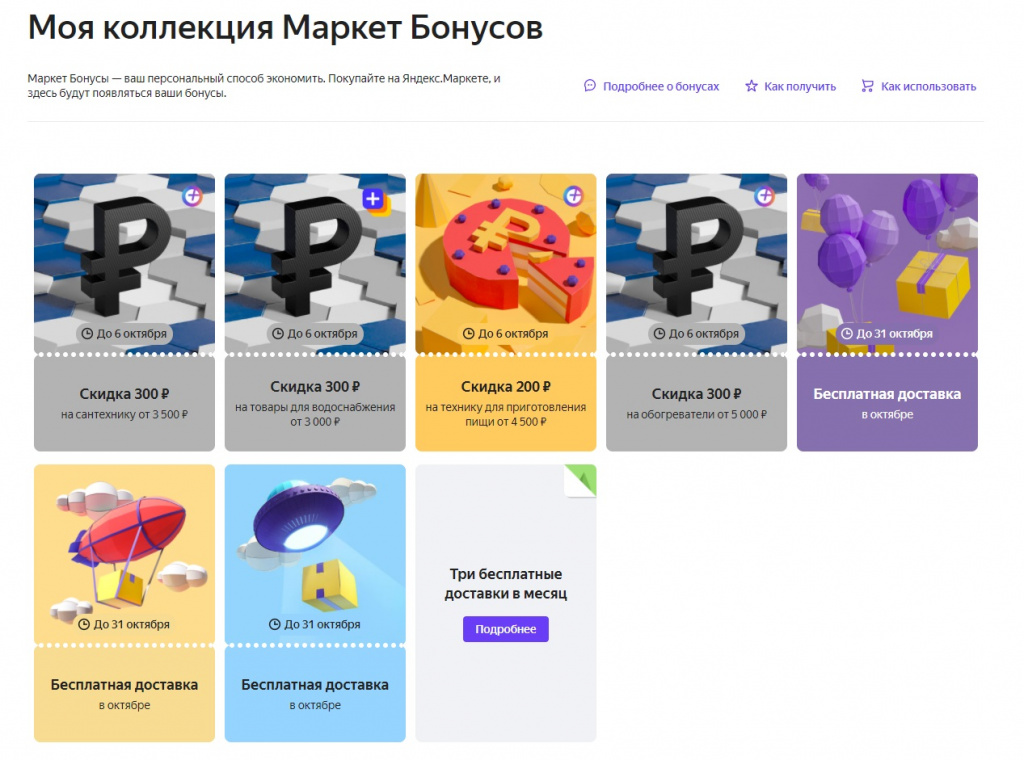
Task: Click the green folded corner on the delivery card
Action: coord(581,481)
